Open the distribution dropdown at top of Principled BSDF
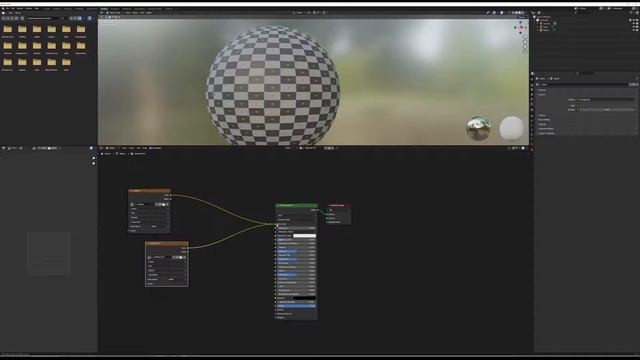Viewport: 640px width, 360px height. tap(296, 215)
